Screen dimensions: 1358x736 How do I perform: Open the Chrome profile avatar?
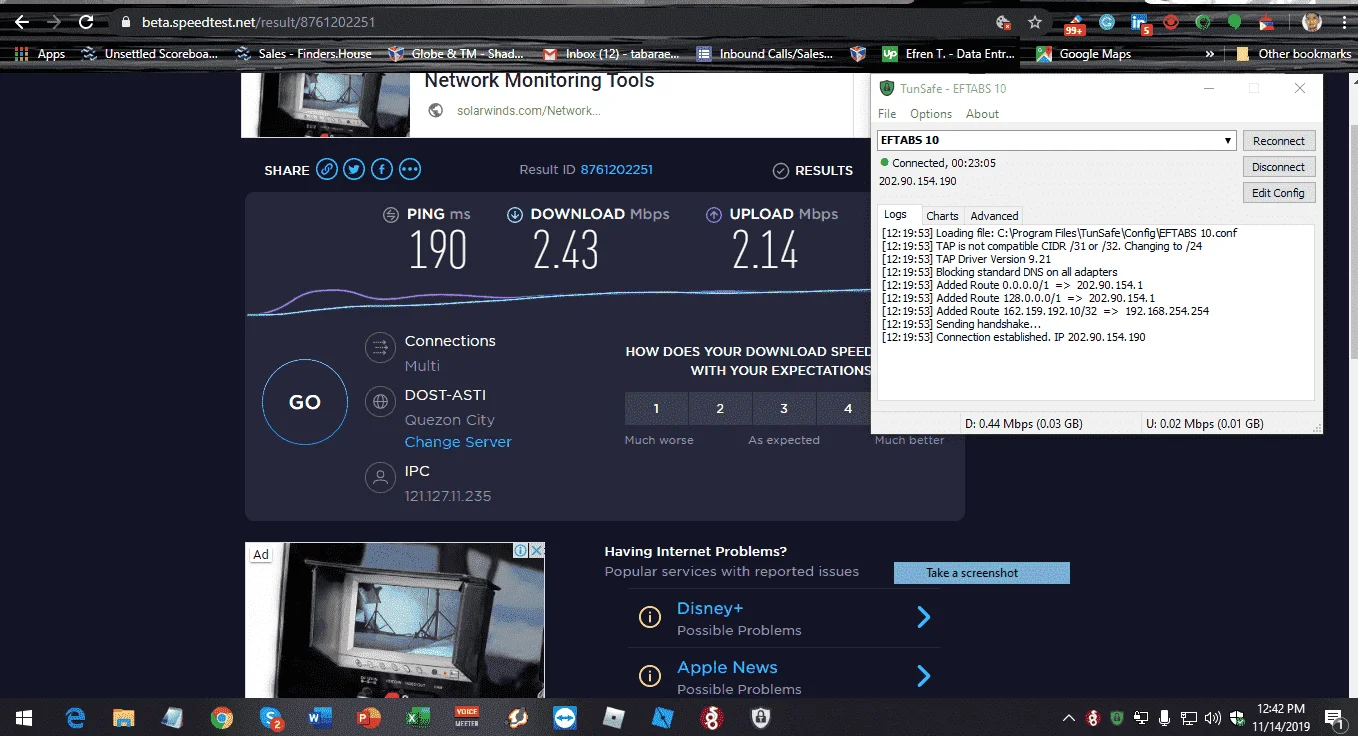tap(1312, 21)
